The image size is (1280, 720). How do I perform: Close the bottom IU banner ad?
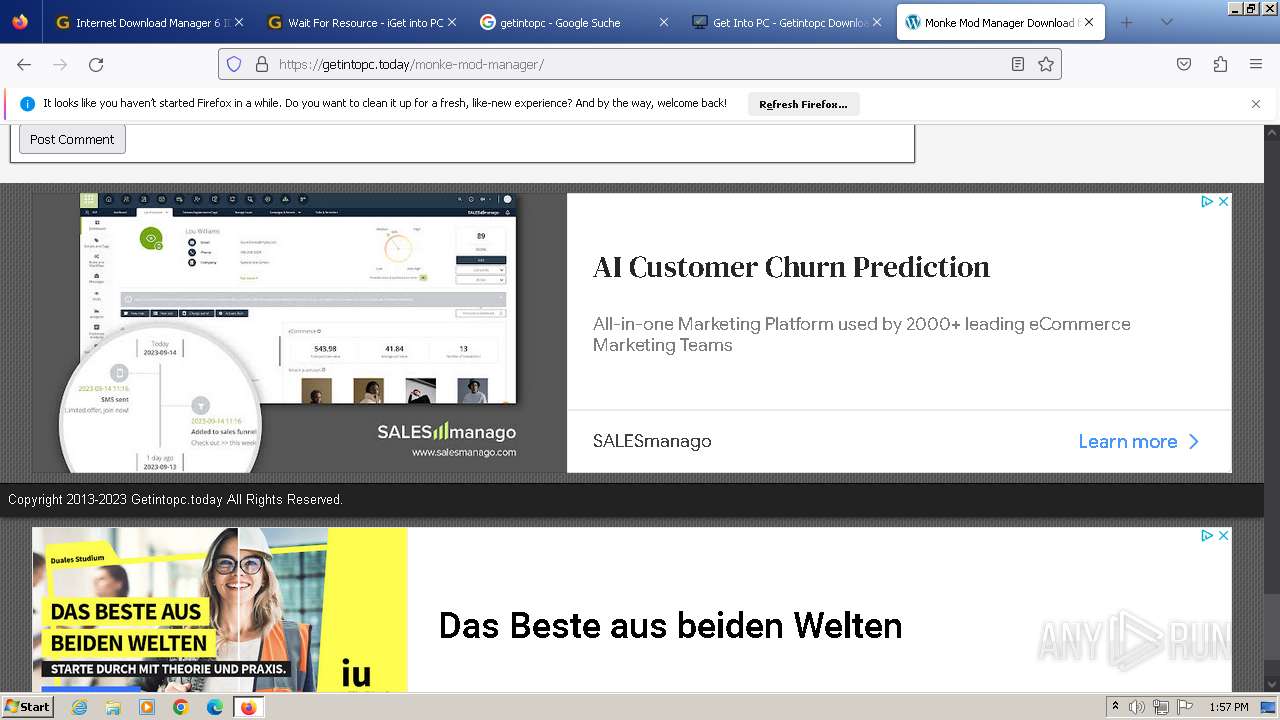click(x=1223, y=536)
